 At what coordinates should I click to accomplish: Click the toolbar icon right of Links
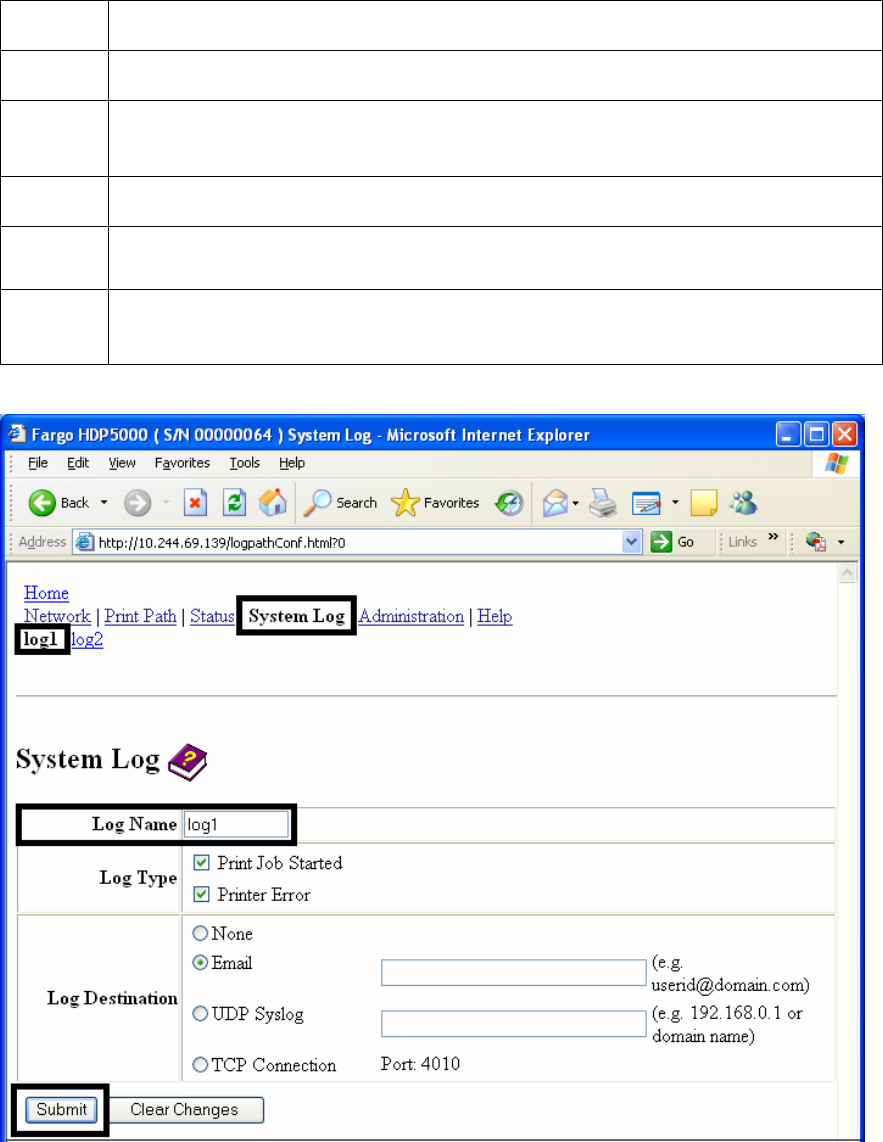tap(816, 542)
